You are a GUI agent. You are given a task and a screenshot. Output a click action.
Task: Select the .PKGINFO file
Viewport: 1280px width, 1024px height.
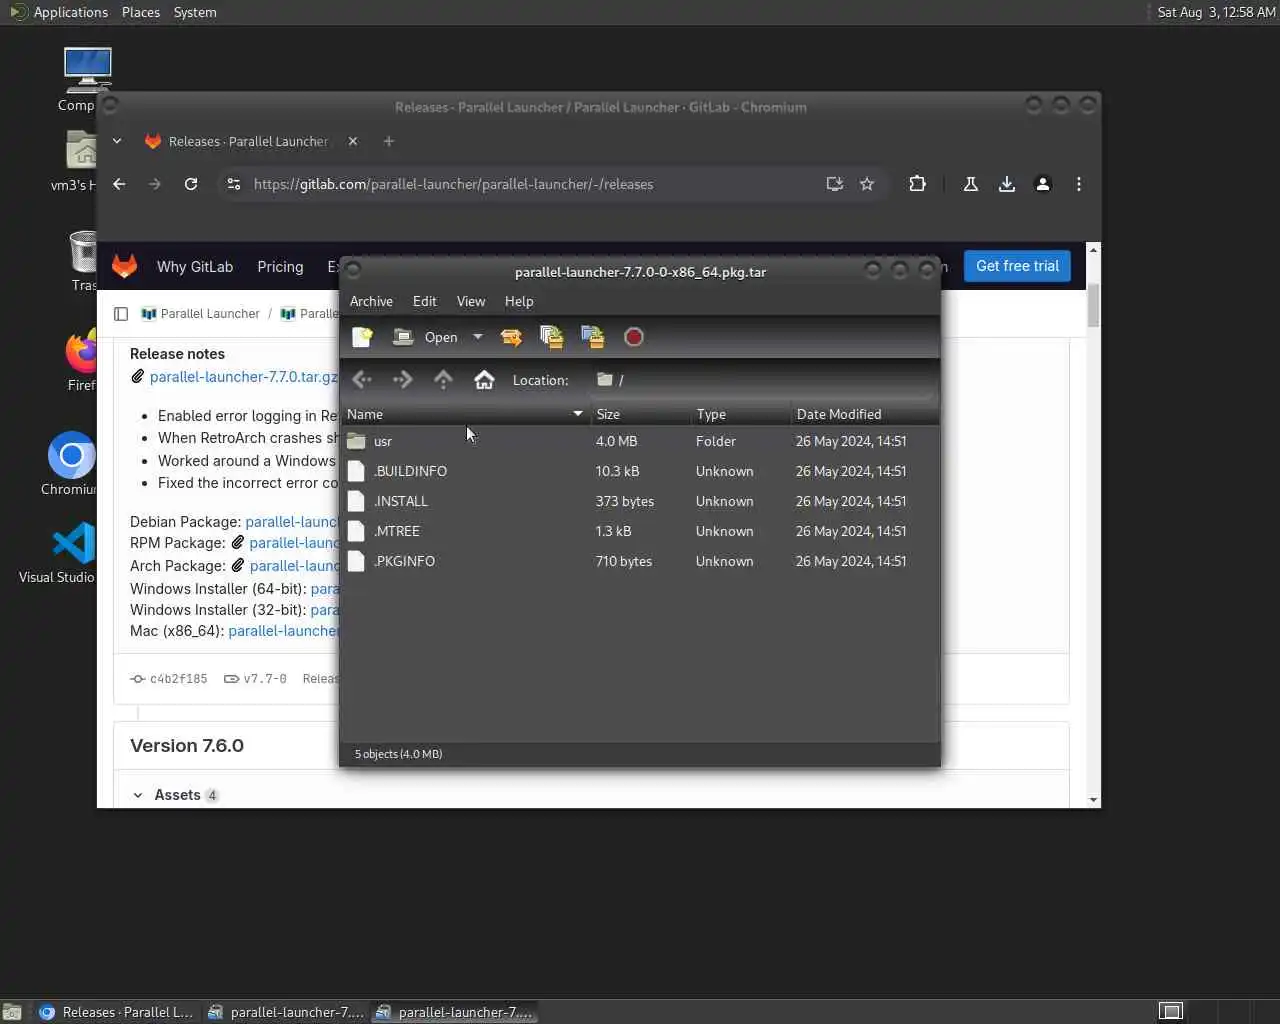click(640, 561)
